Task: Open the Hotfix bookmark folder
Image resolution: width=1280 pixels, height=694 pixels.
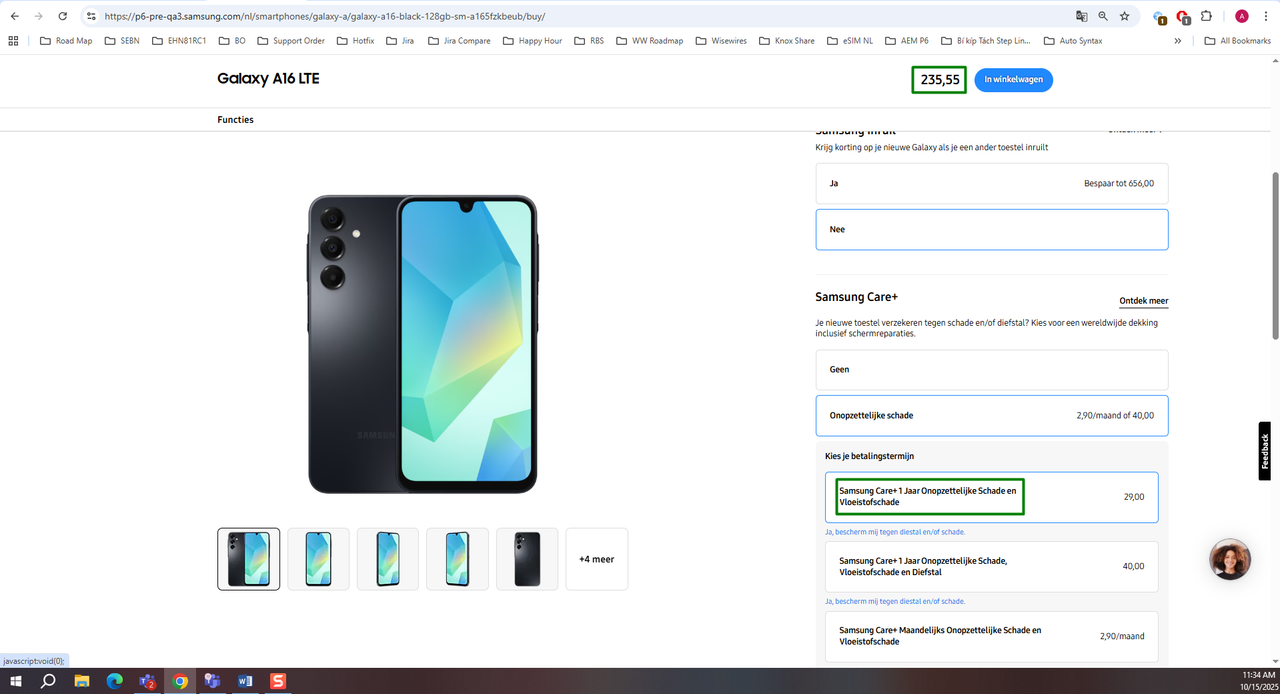Action: [355, 41]
